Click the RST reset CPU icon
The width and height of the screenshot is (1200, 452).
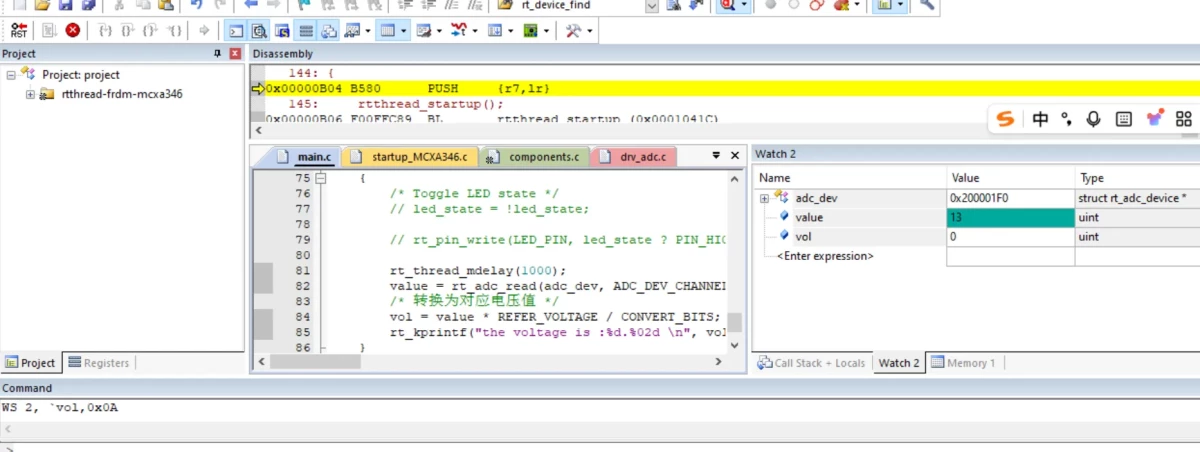[x=19, y=30]
